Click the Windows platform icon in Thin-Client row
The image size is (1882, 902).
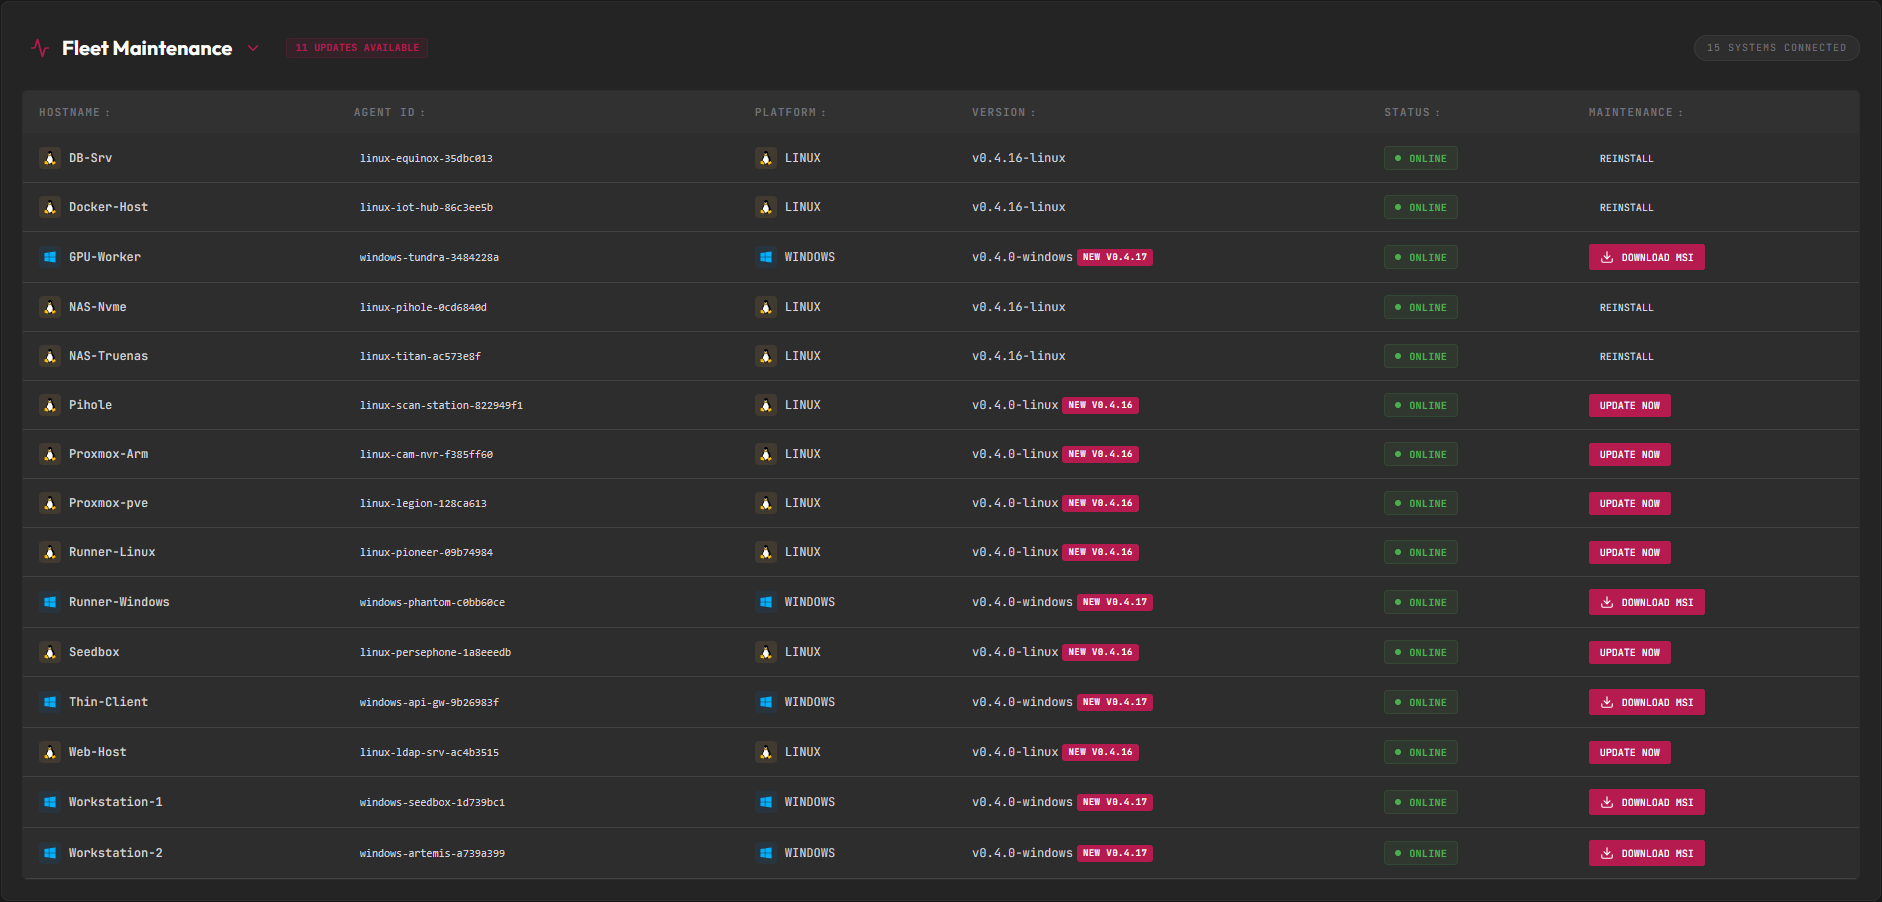pos(766,702)
